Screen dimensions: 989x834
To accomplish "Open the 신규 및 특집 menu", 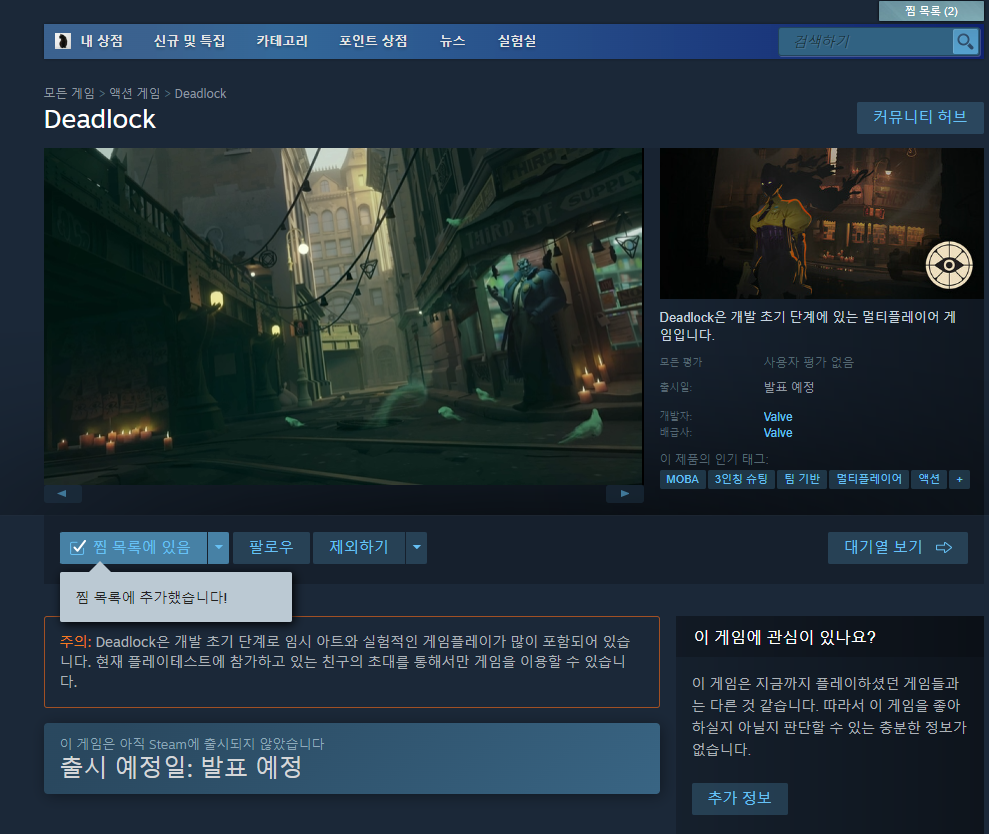I will 189,41.
